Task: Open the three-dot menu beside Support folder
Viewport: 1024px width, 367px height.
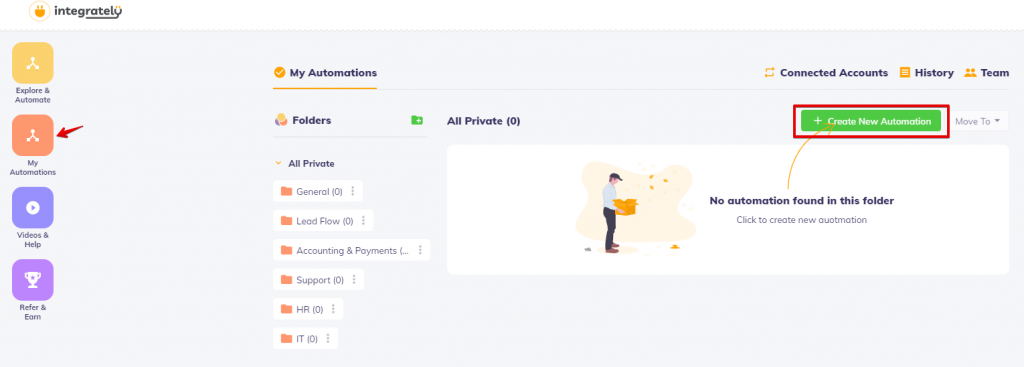Action: (354, 279)
